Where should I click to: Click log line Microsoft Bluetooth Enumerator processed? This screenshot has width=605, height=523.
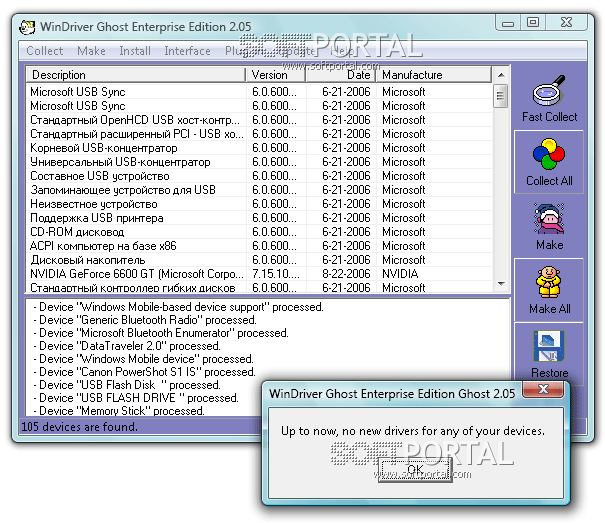pos(161,333)
